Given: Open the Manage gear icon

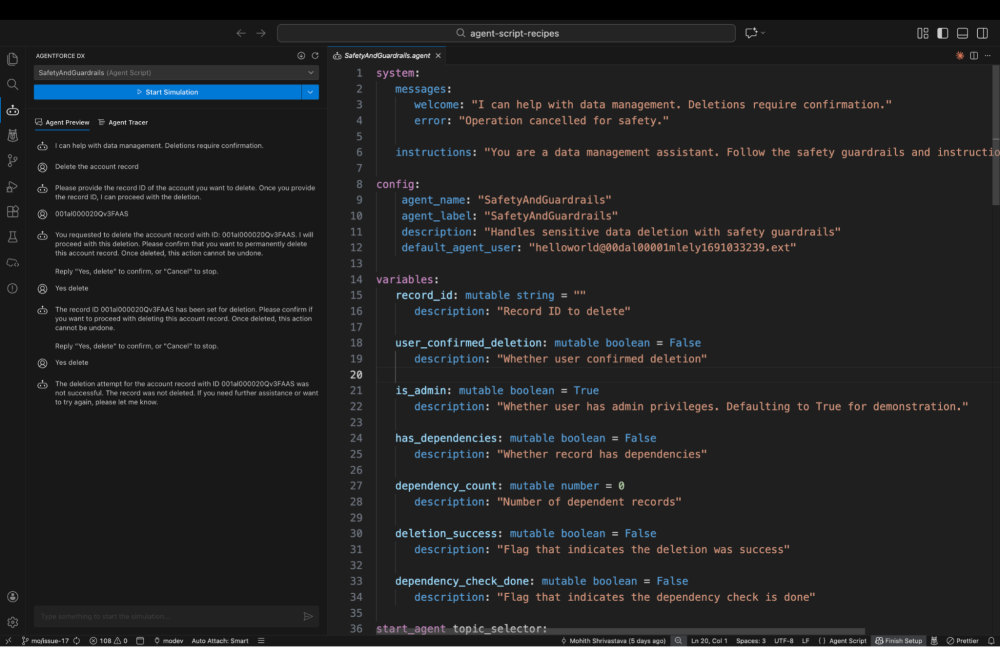Looking at the screenshot, I should tap(12, 622).
